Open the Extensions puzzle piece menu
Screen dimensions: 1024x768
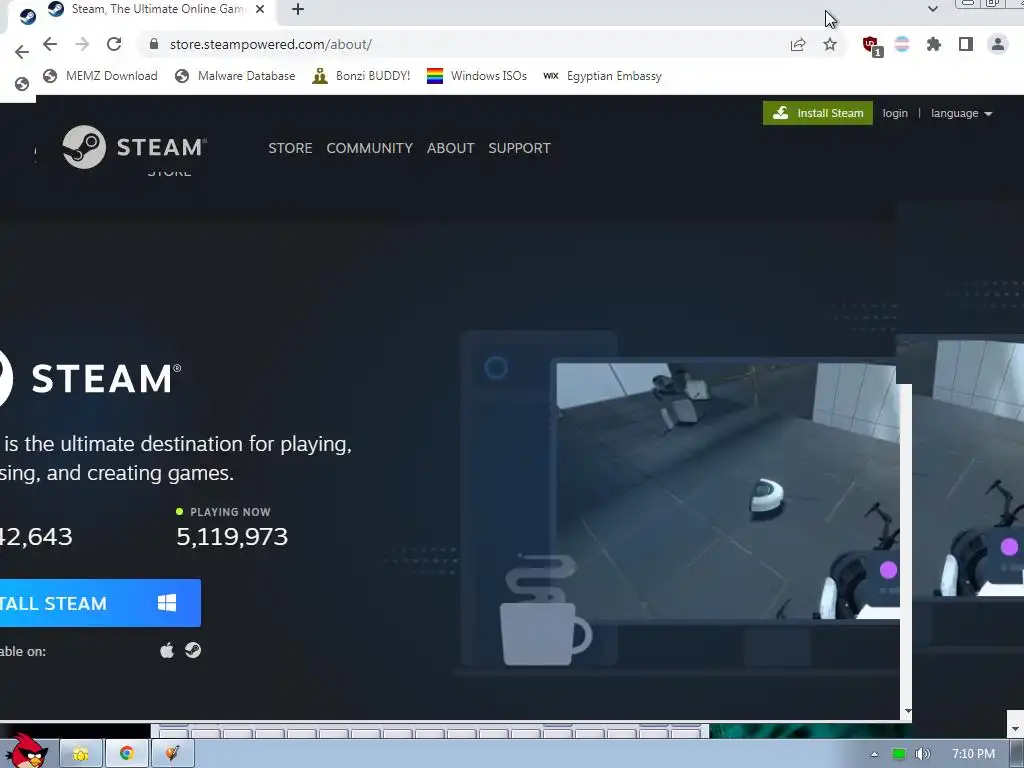click(x=934, y=44)
